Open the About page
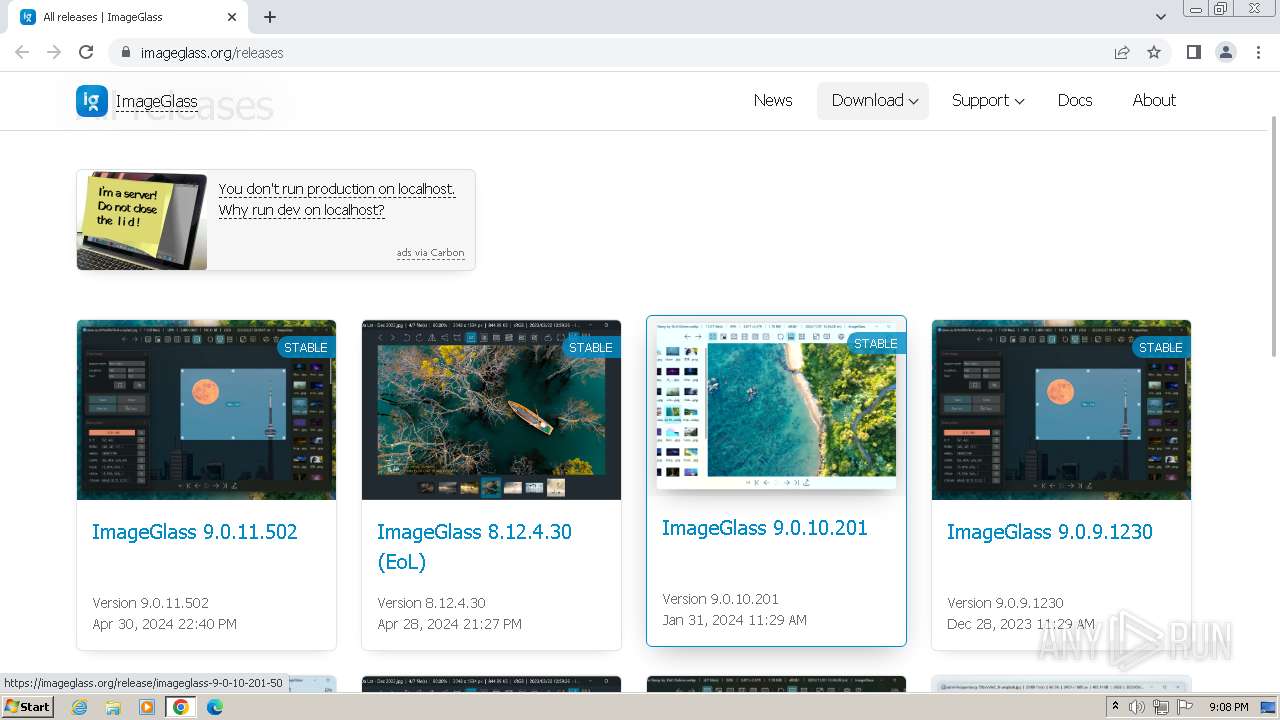Image resolution: width=1280 pixels, height=720 pixels. click(1154, 100)
